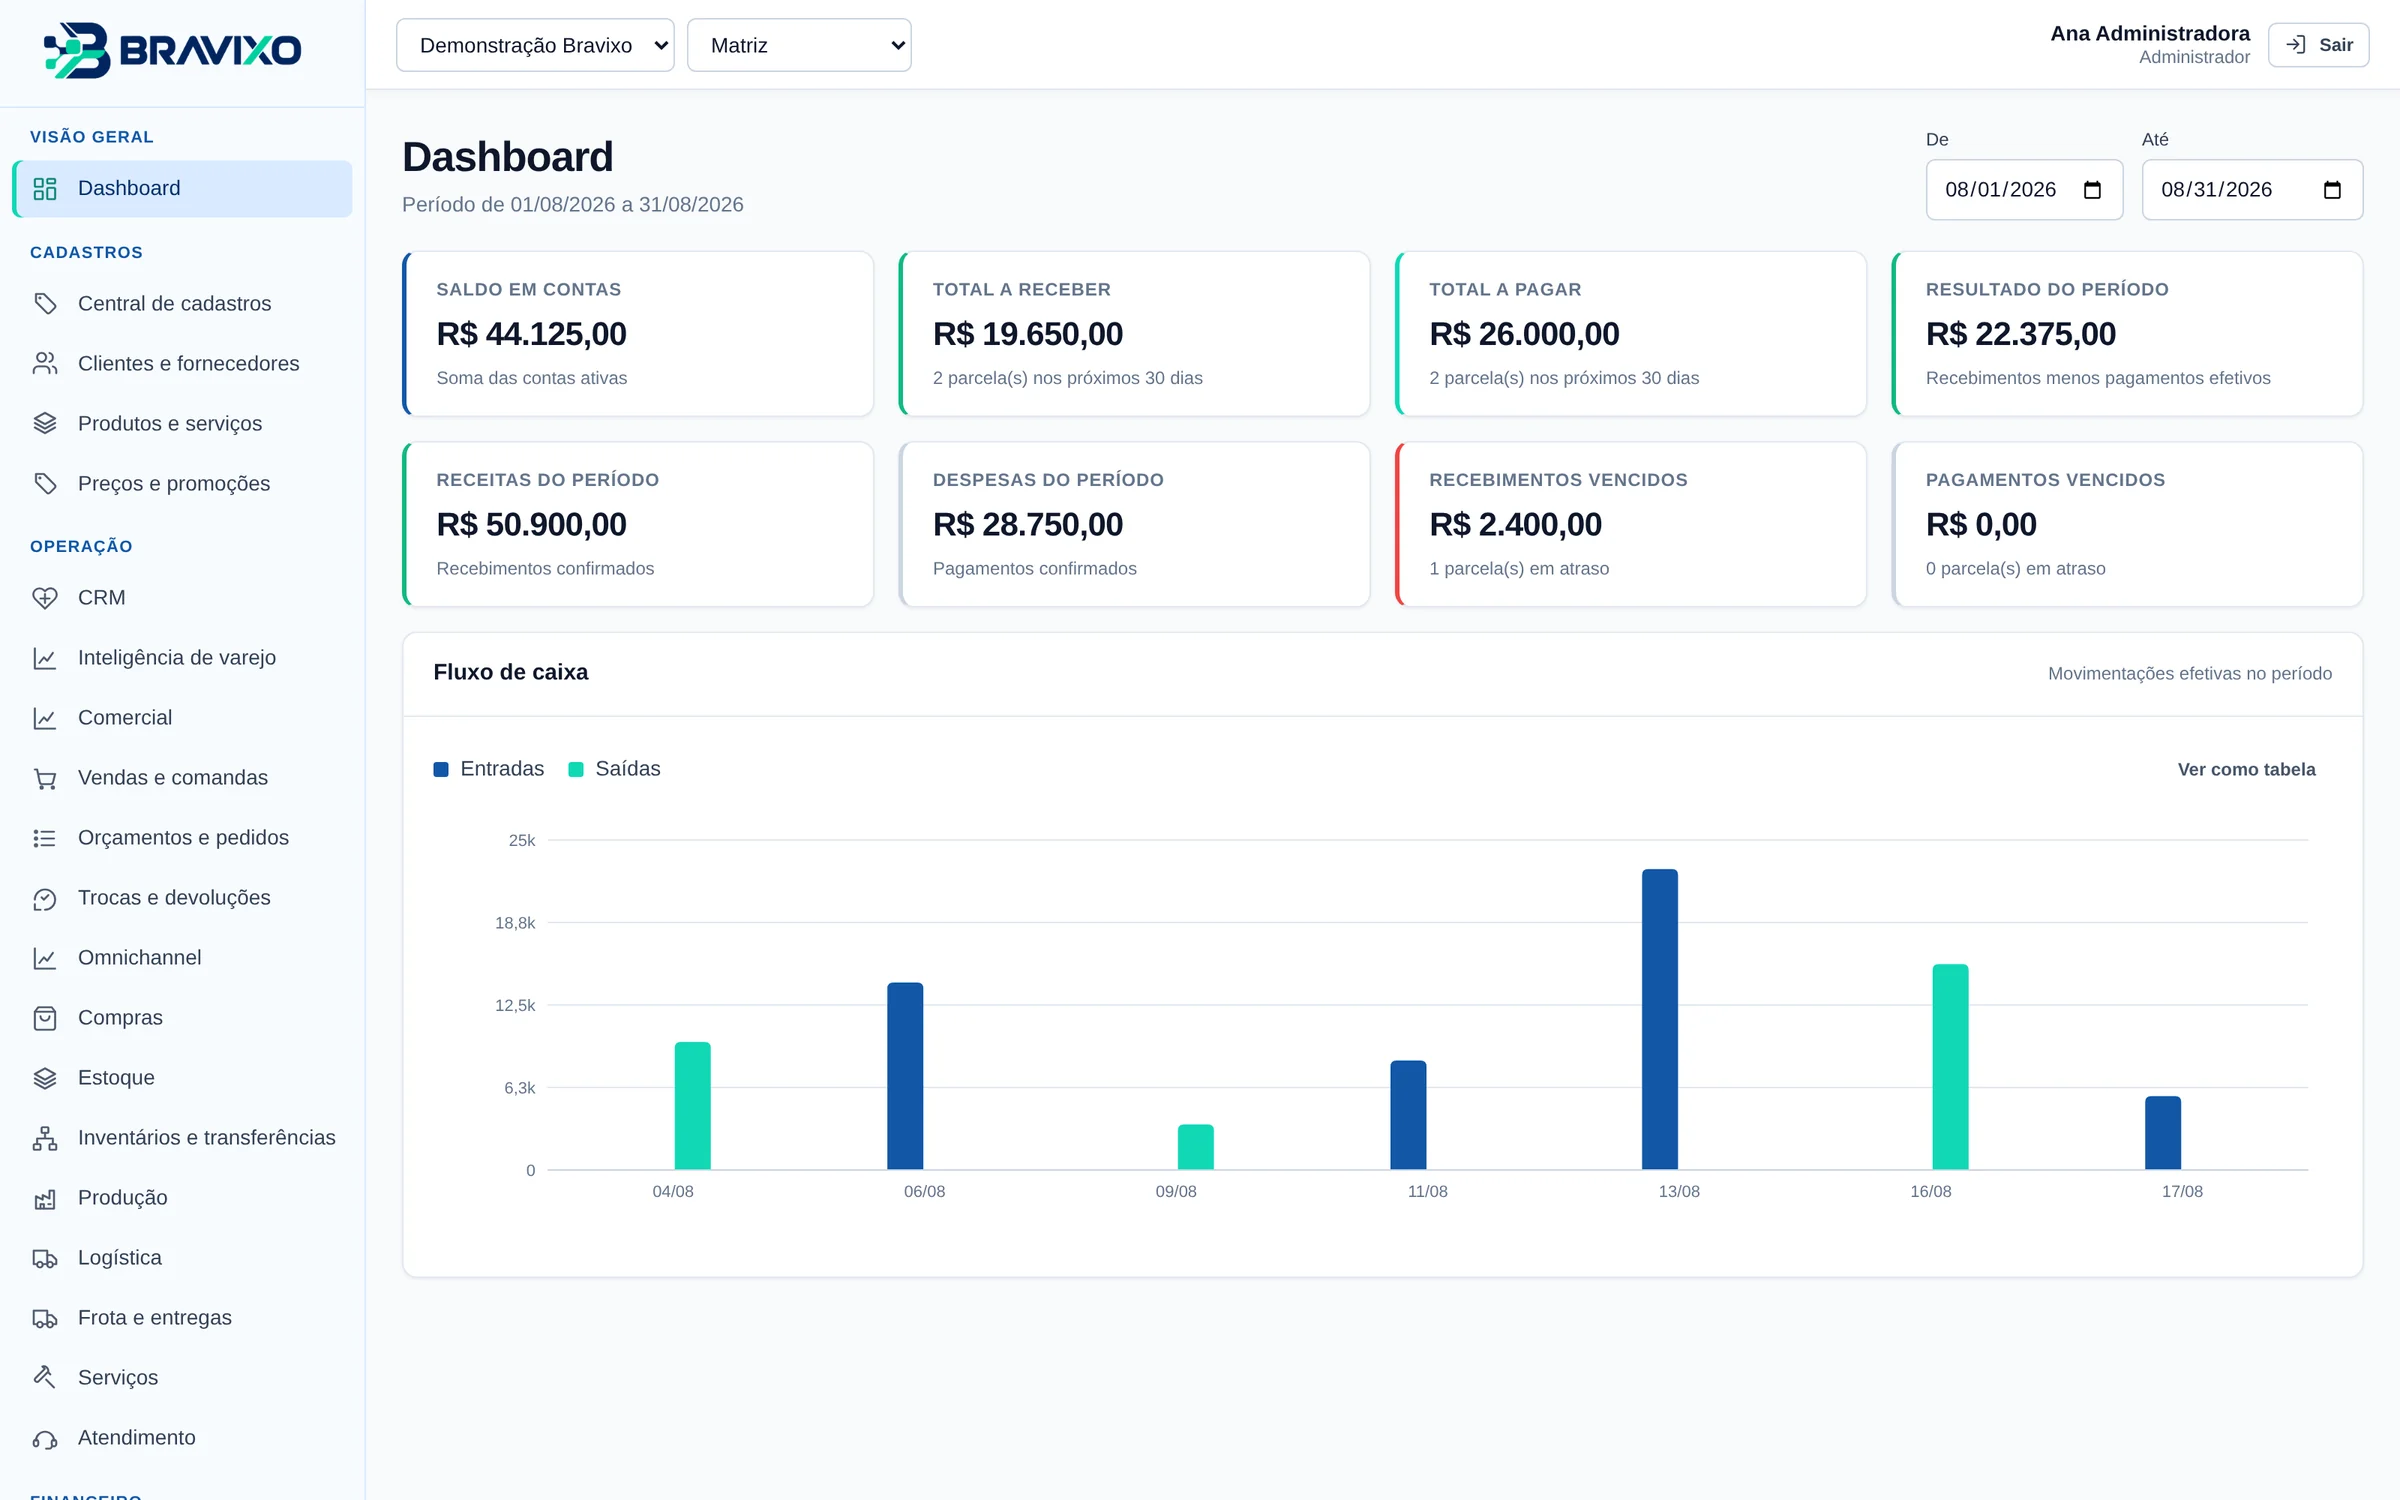Expand the Demonstração Bravixo company dropdown
The width and height of the screenshot is (2400, 1500).
pyautogui.click(x=535, y=45)
